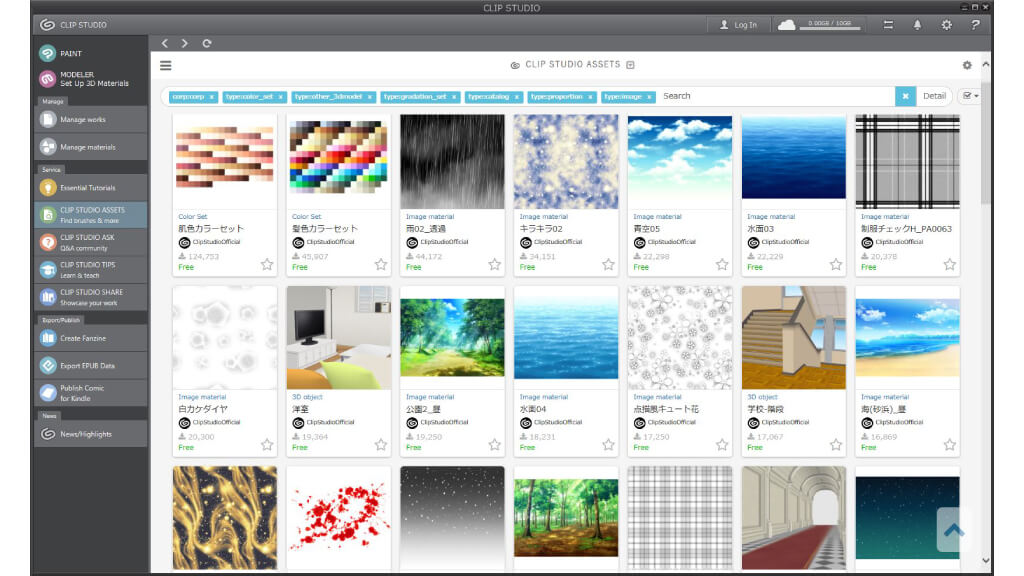1024x576 pixels.
Task: Open the checkbox filter dropdown beside Detail
Action: point(969,96)
